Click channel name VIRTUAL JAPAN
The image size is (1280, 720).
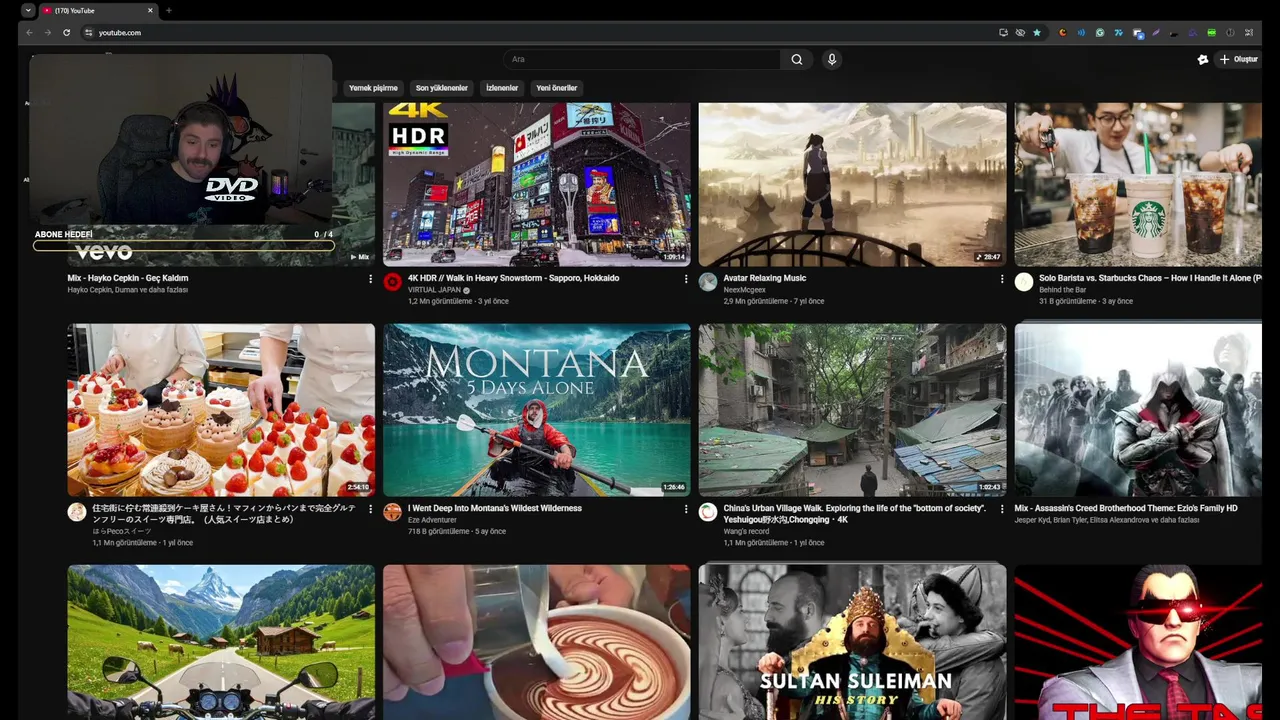click(434, 290)
